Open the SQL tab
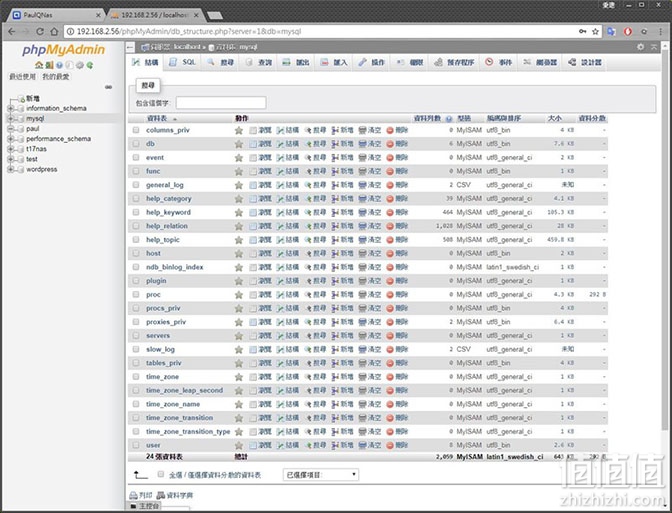Screen dimensions: 672x513 click(183, 63)
